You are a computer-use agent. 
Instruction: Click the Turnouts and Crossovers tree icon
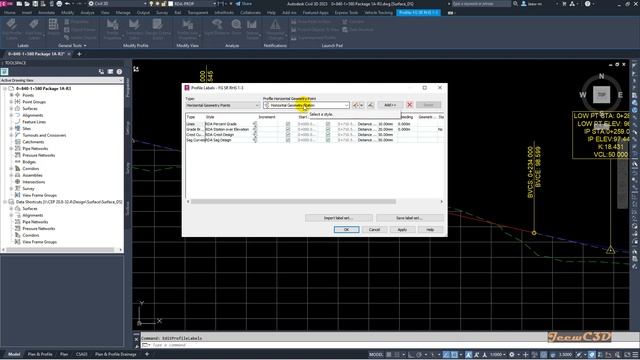coord(18,135)
